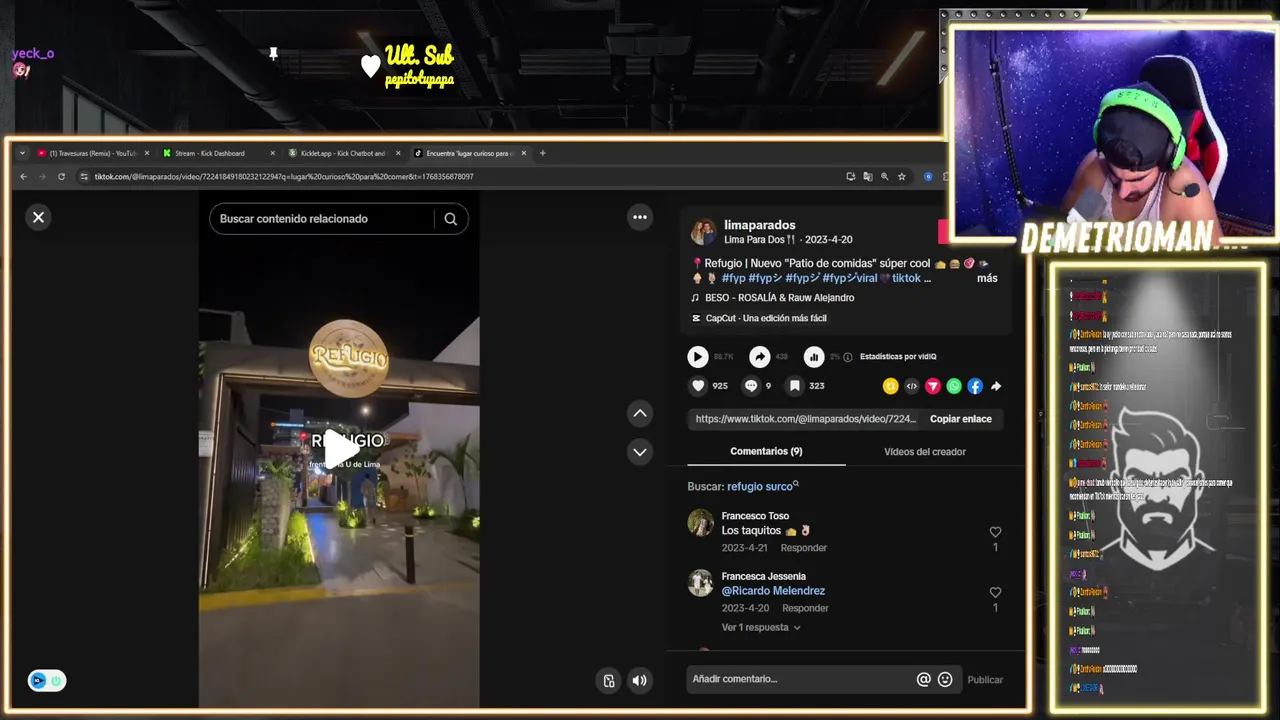Like Francesco Toso's comment
Screen dimensions: 1280x720
point(995,532)
